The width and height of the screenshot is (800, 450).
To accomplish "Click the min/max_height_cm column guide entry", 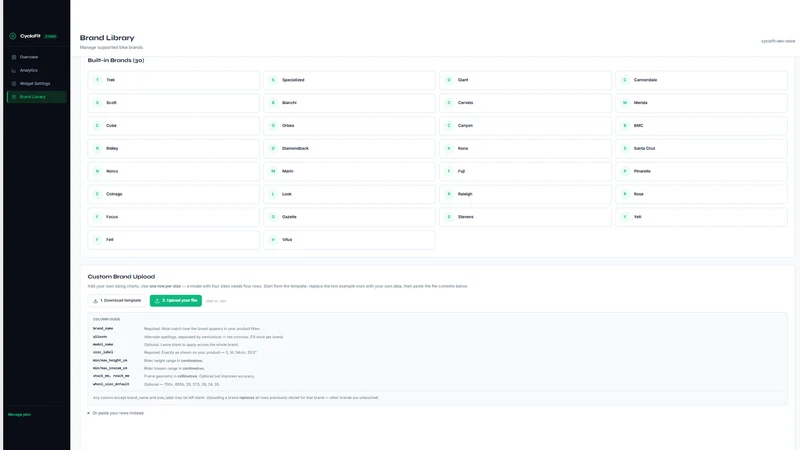I will coord(110,360).
